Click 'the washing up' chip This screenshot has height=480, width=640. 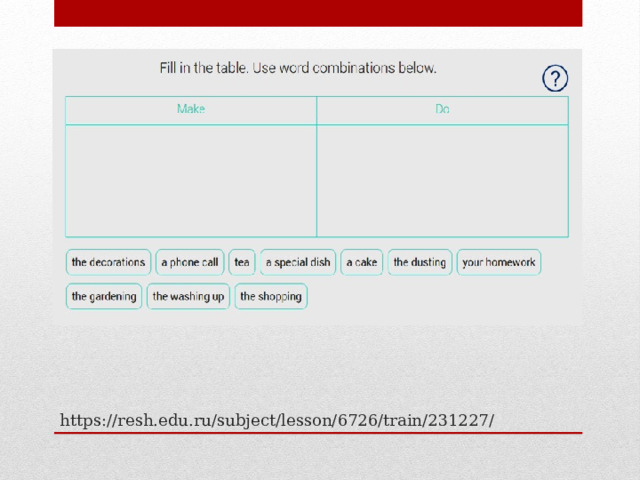(188, 296)
